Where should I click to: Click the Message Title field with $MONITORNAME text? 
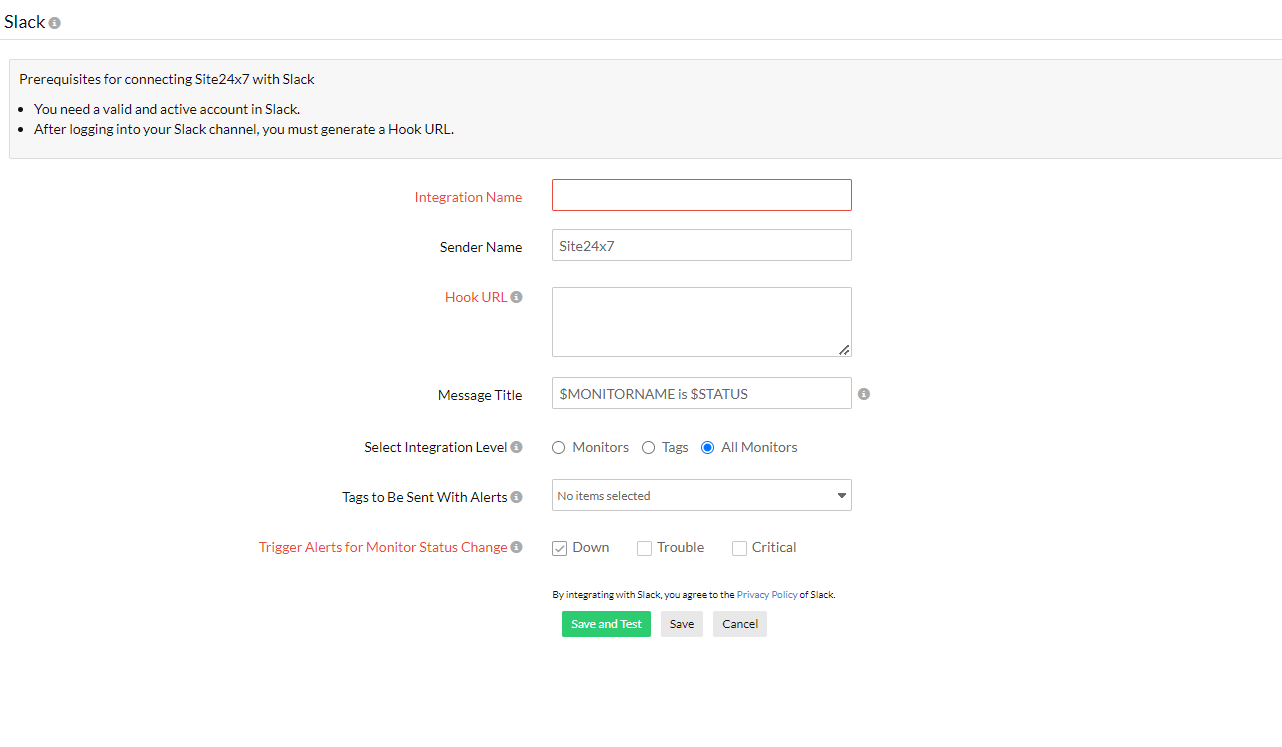[x=701, y=393]
